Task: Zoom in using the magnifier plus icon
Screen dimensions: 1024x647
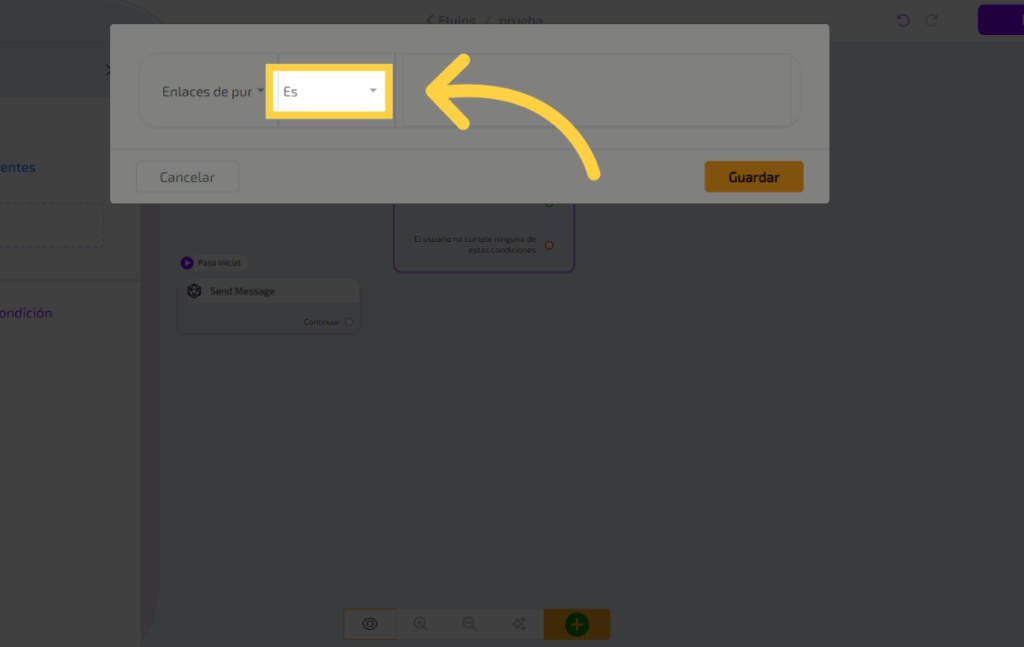Action: click(420, 624)
